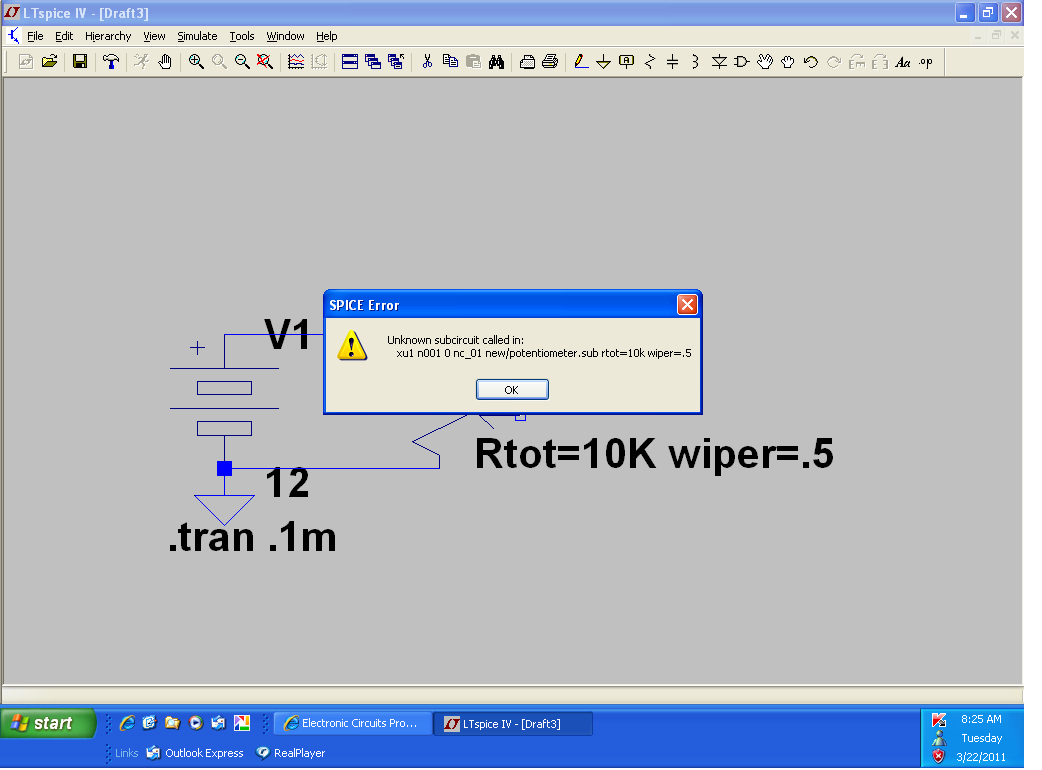The width and height of the screenshot is (1042, 770).
Task: Close the SPICE Error dialog with X
Action: (687, 304)
